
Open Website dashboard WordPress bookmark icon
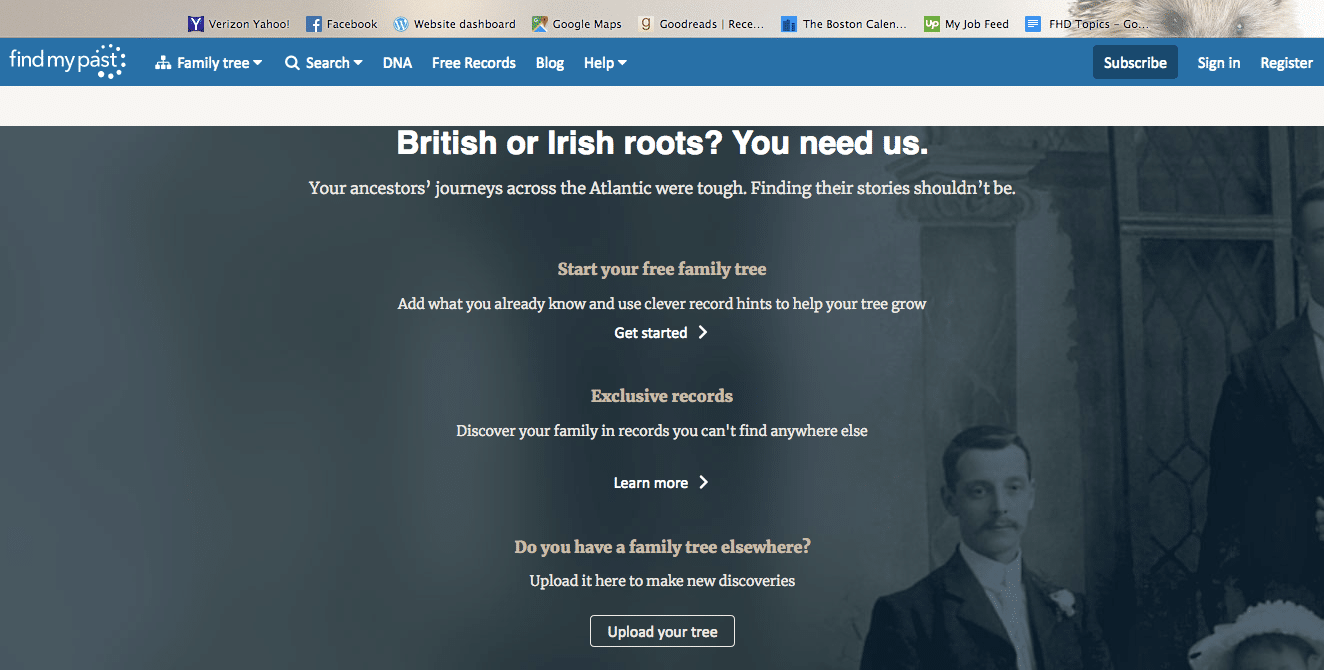[x=401, y=24]
